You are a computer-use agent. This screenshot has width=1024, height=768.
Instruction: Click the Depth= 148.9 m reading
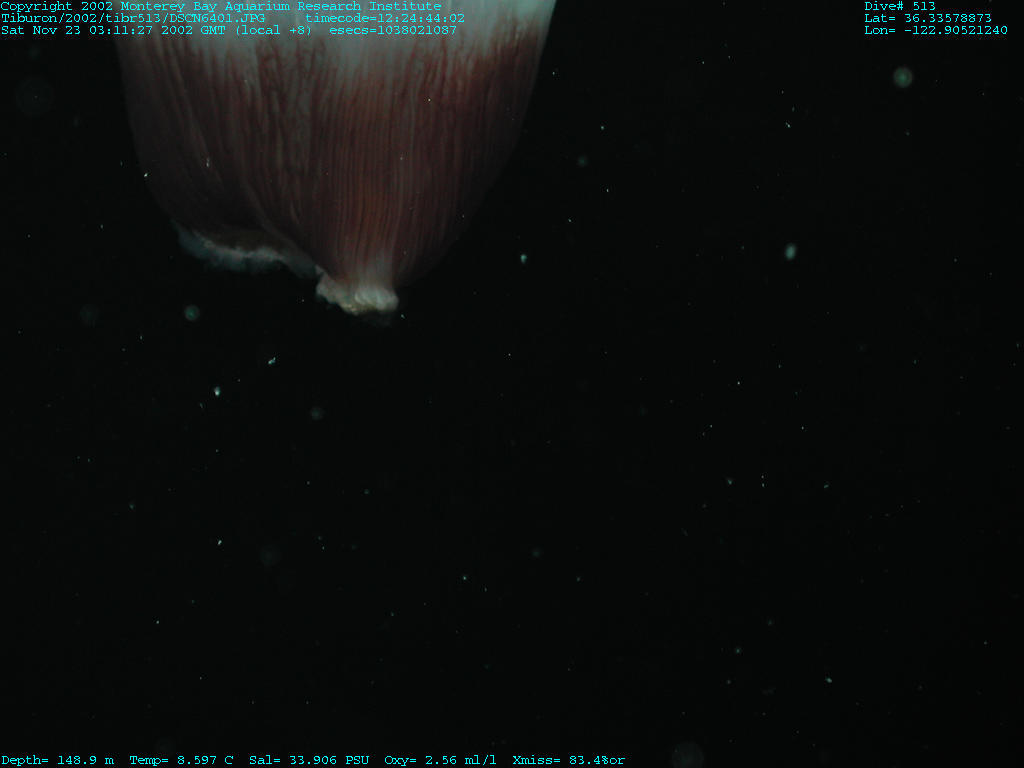pyautogui.click(x=57, y=760)
